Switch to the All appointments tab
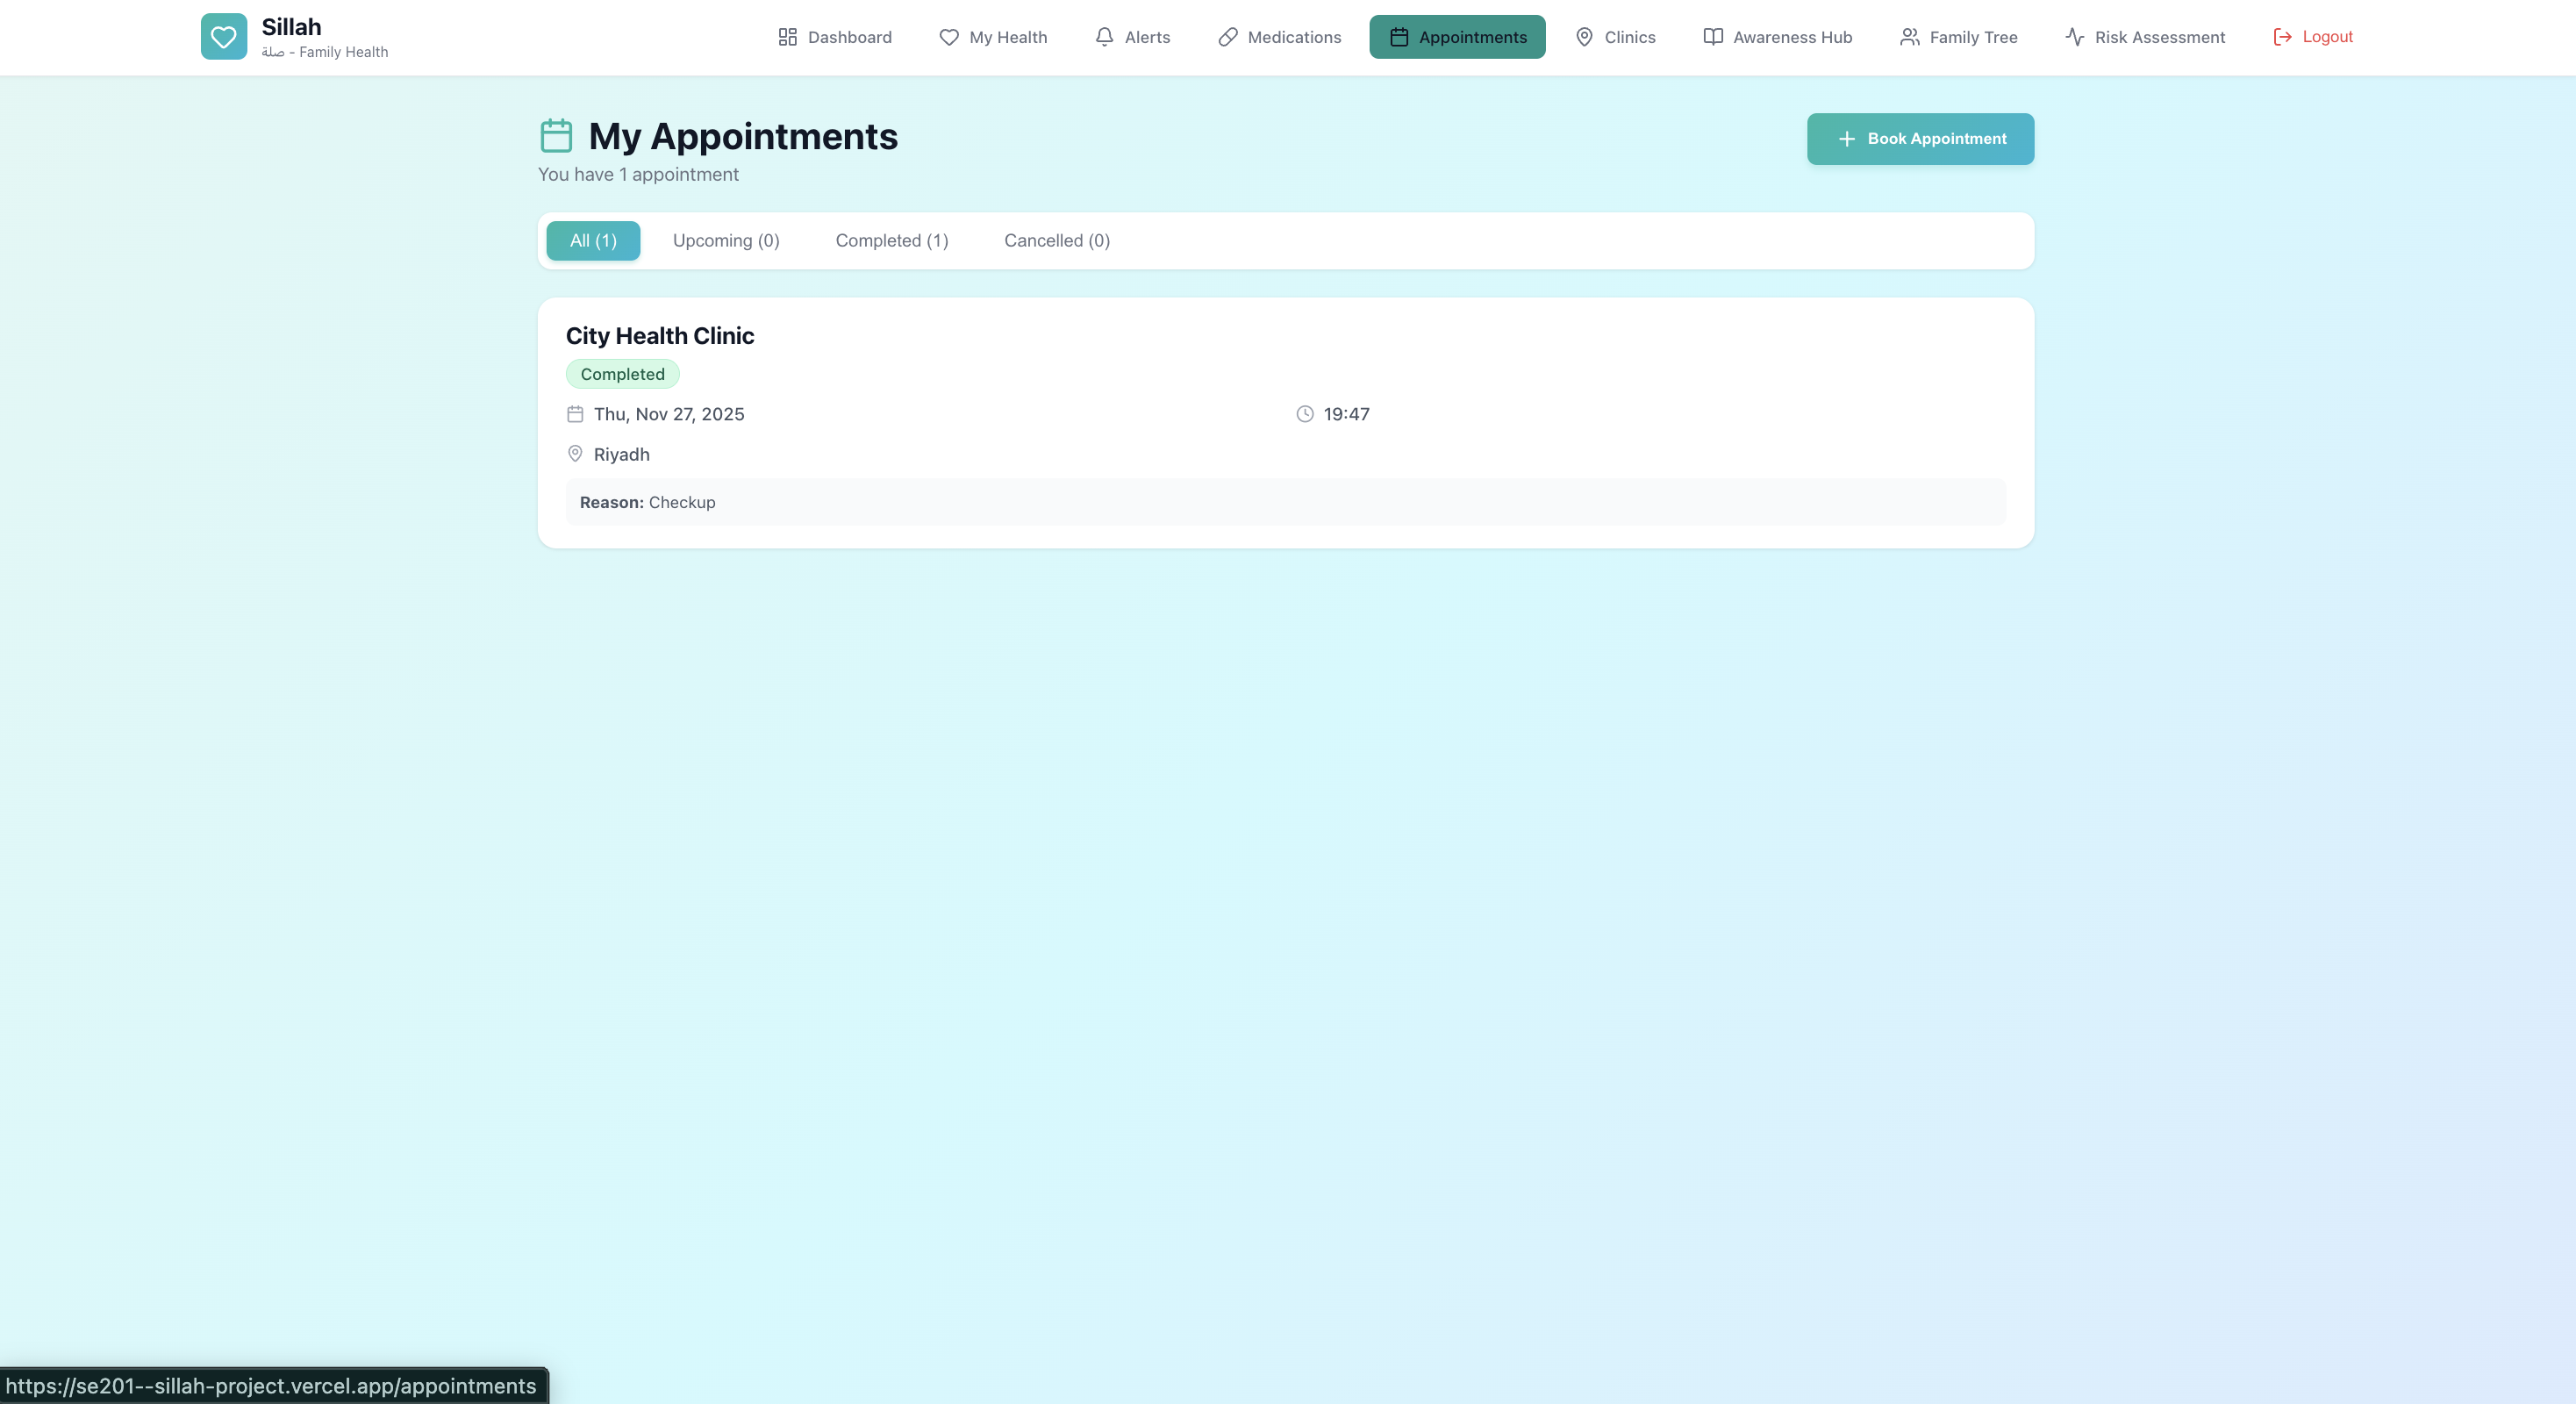The image size is (2576, 1404). [x=592, y=240]
